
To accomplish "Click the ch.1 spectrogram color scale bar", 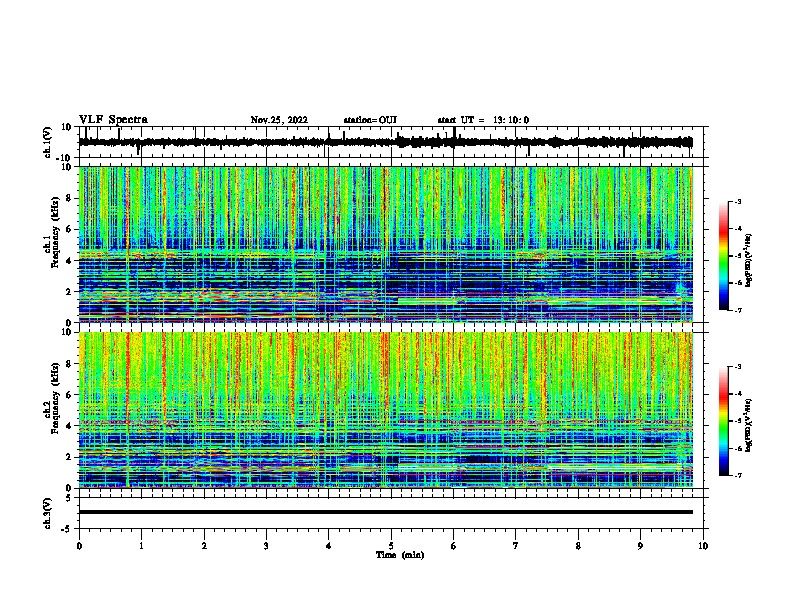I will tap(724, 256).
